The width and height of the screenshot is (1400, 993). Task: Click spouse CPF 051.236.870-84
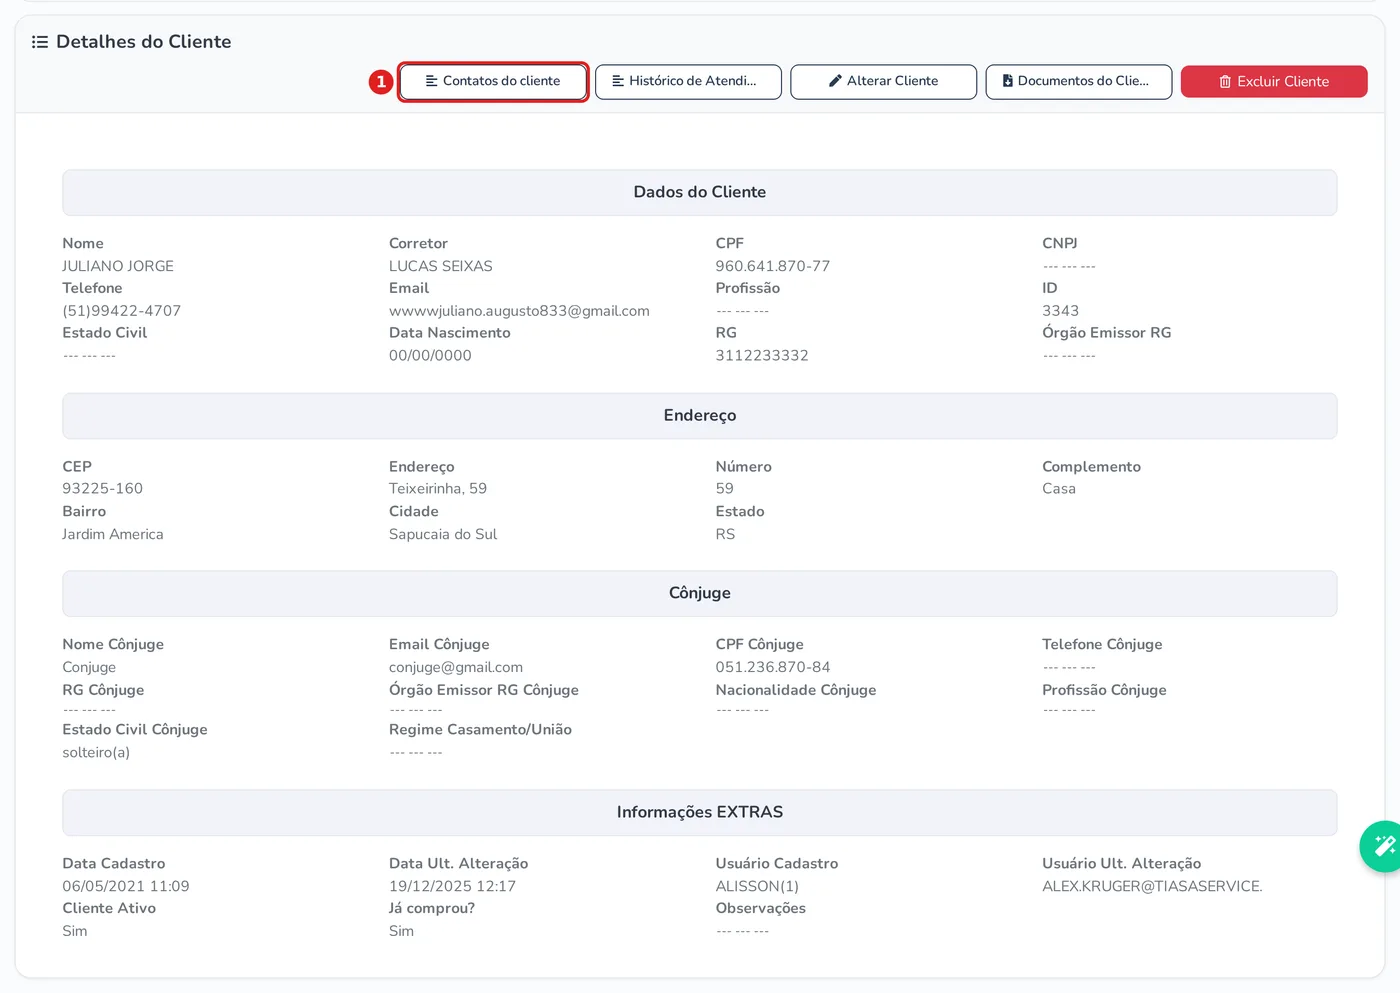pyautogui.click(x=773, y=667)
